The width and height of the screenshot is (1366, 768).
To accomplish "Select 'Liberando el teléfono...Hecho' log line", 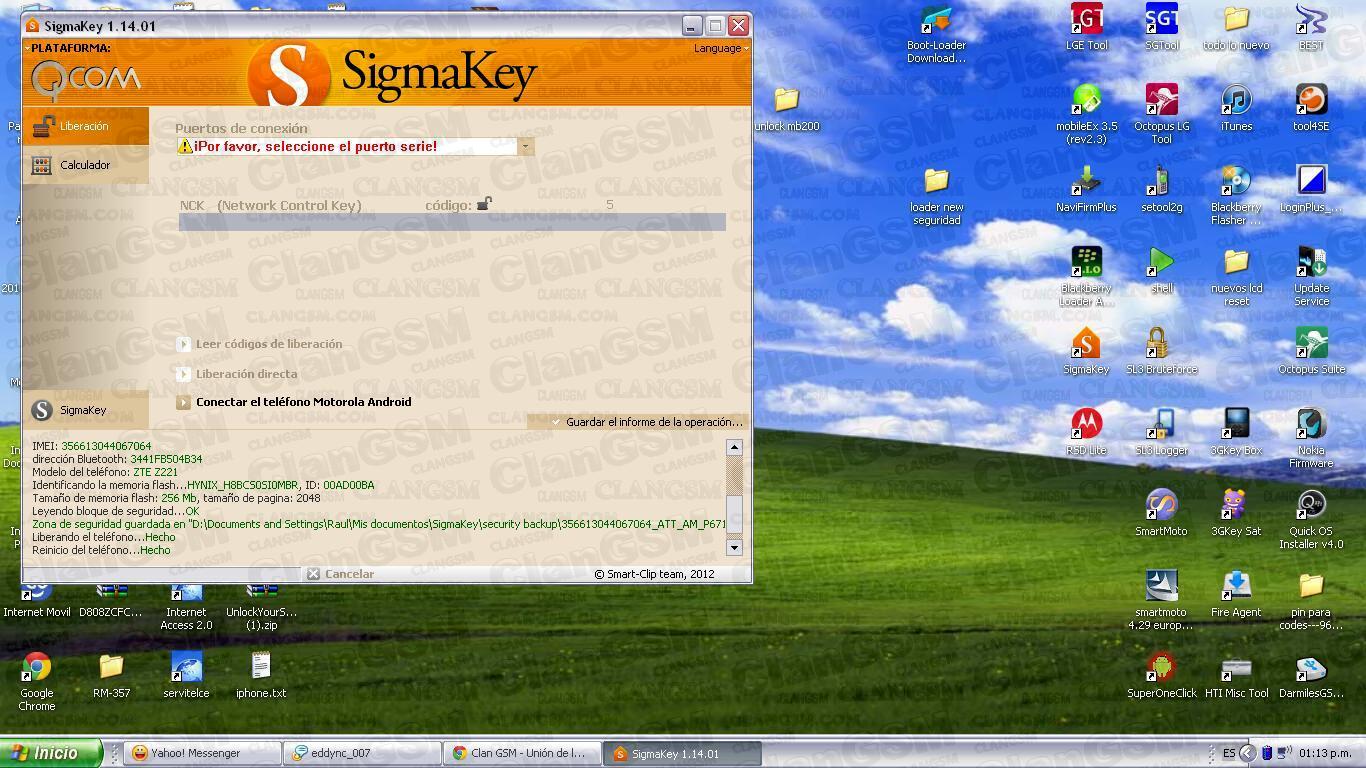I will tap(104, 537).
